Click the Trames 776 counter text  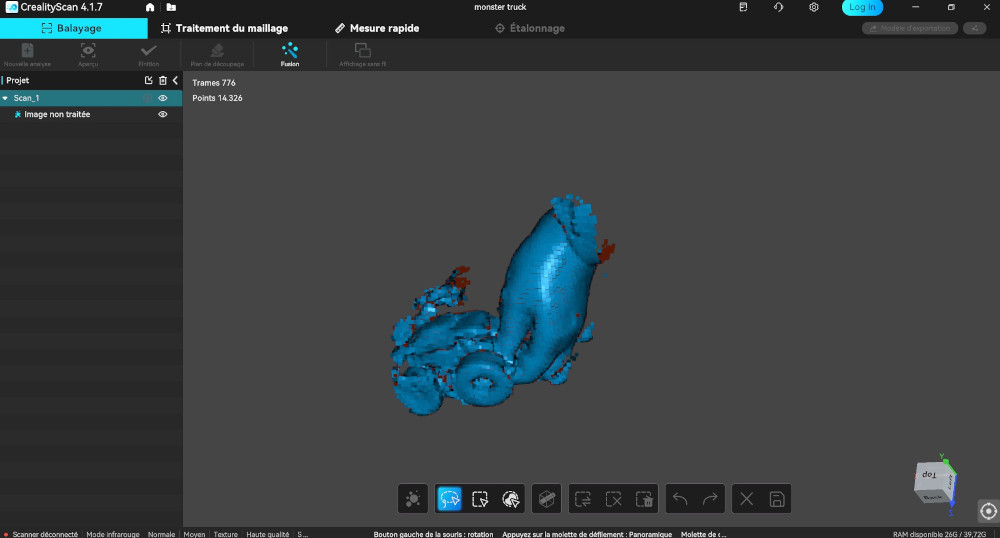[214, 83]
